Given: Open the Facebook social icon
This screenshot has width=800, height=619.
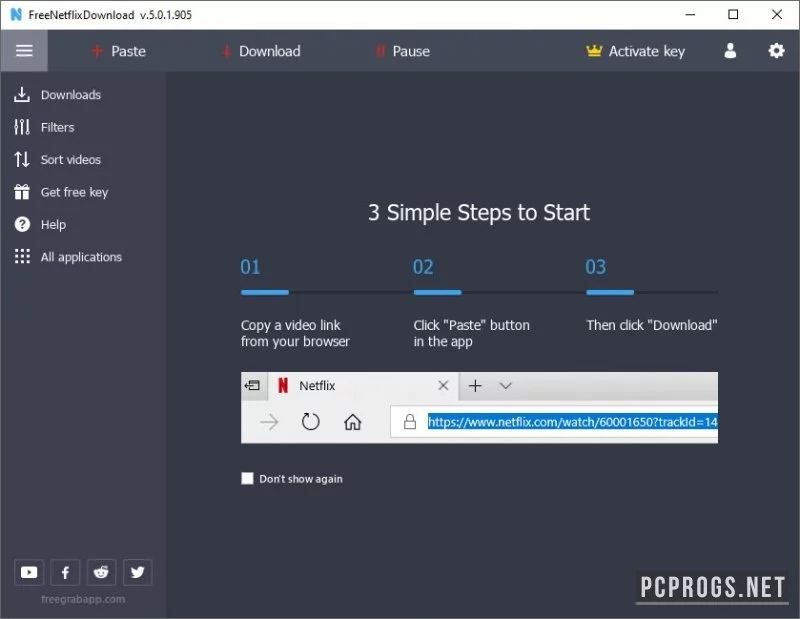Looking at the screenshot, I should (x=65, y=572).
